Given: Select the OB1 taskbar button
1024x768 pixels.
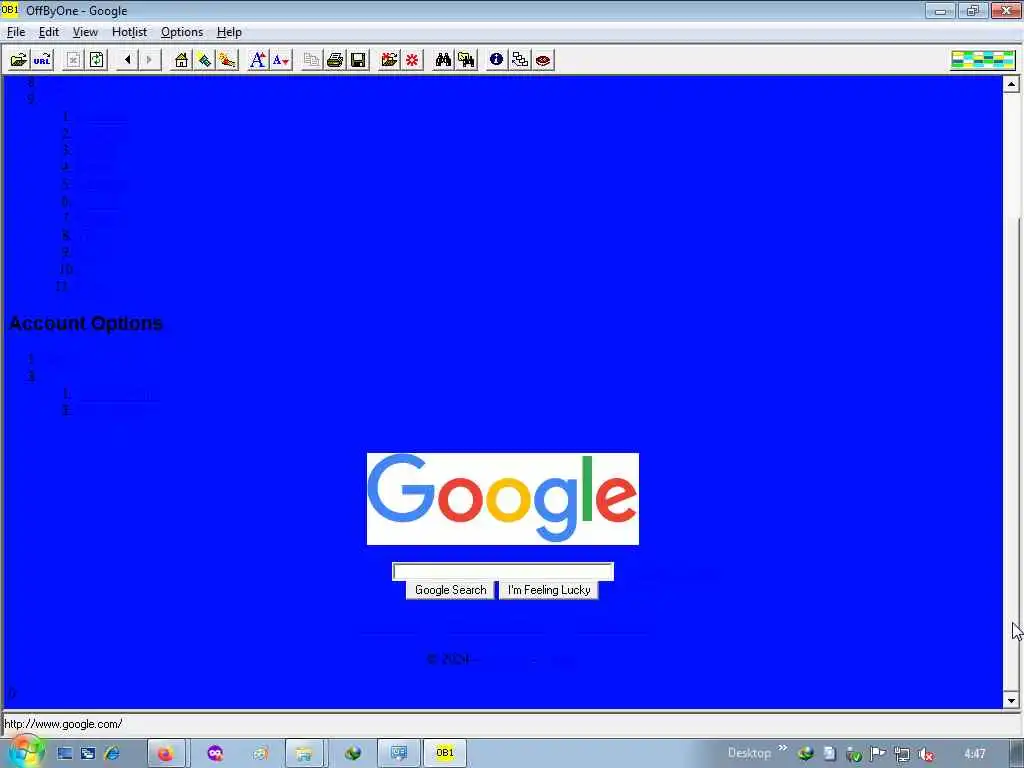Looking at the screenshot, I should [445, 753].
